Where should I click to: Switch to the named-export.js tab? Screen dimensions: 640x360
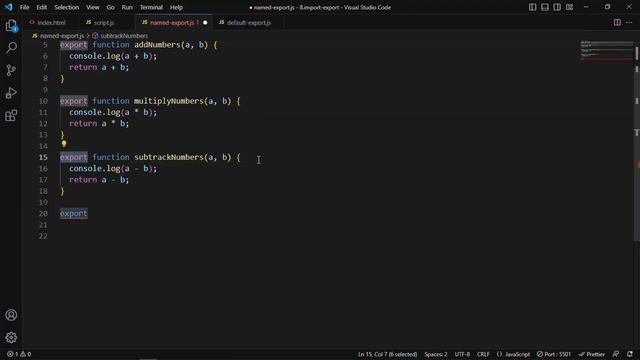(172, 22)
